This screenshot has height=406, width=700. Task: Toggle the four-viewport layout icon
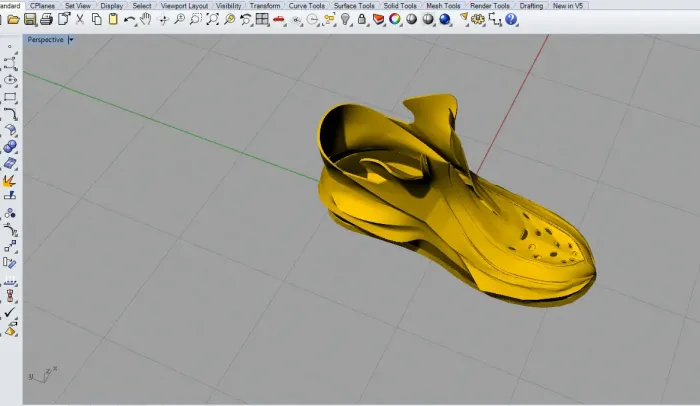tap(262, 19)
